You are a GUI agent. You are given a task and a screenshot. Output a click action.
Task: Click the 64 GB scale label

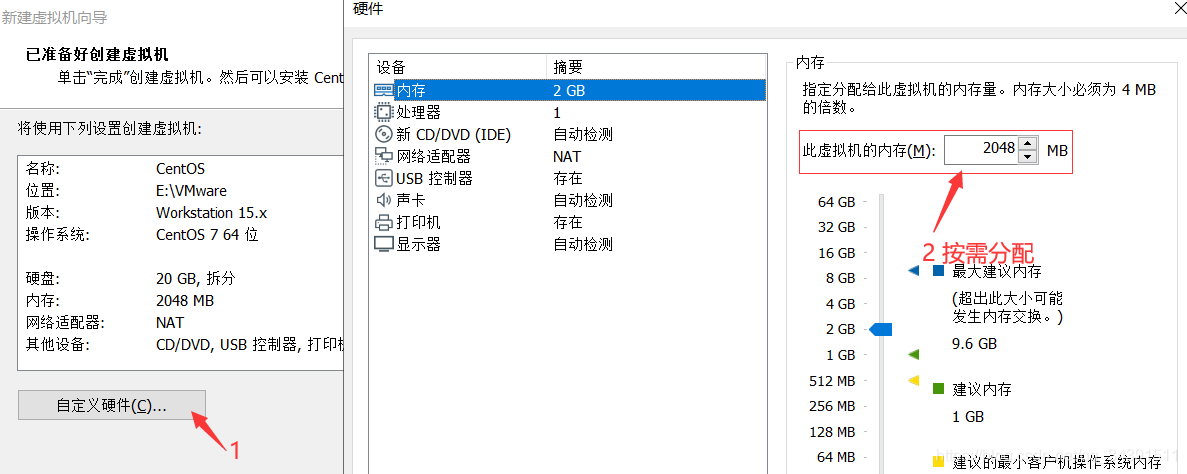pyautogui.click(x=837, y=202)
